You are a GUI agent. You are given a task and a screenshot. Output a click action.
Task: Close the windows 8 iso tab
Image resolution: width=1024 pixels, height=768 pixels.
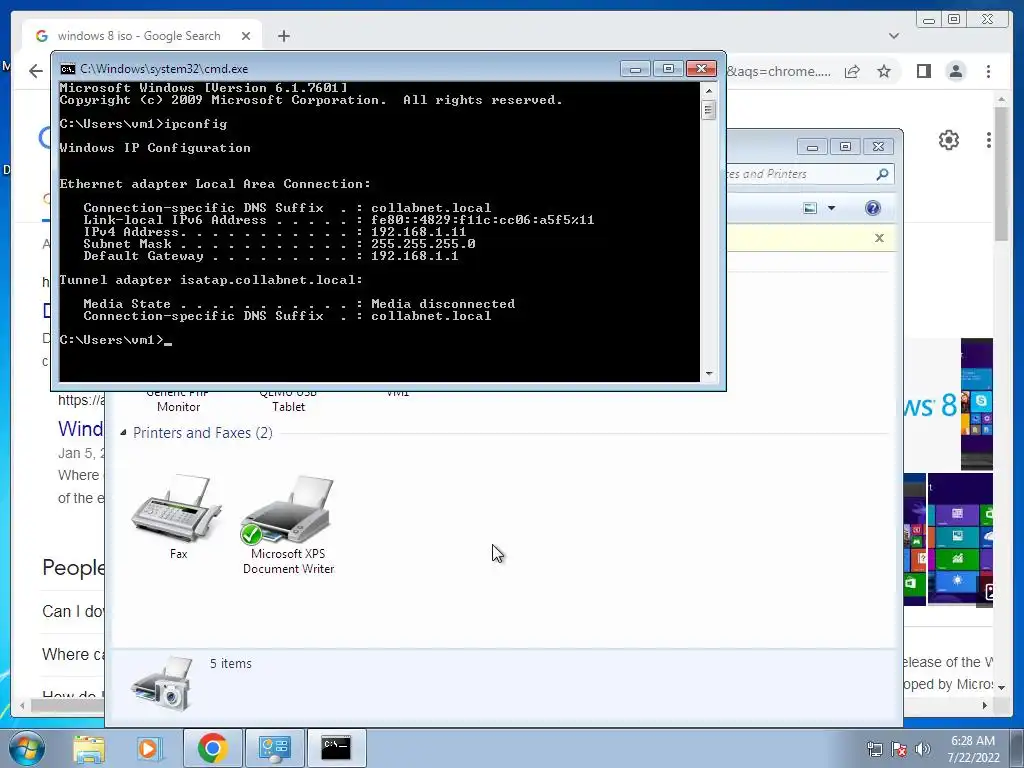[246, 36]
